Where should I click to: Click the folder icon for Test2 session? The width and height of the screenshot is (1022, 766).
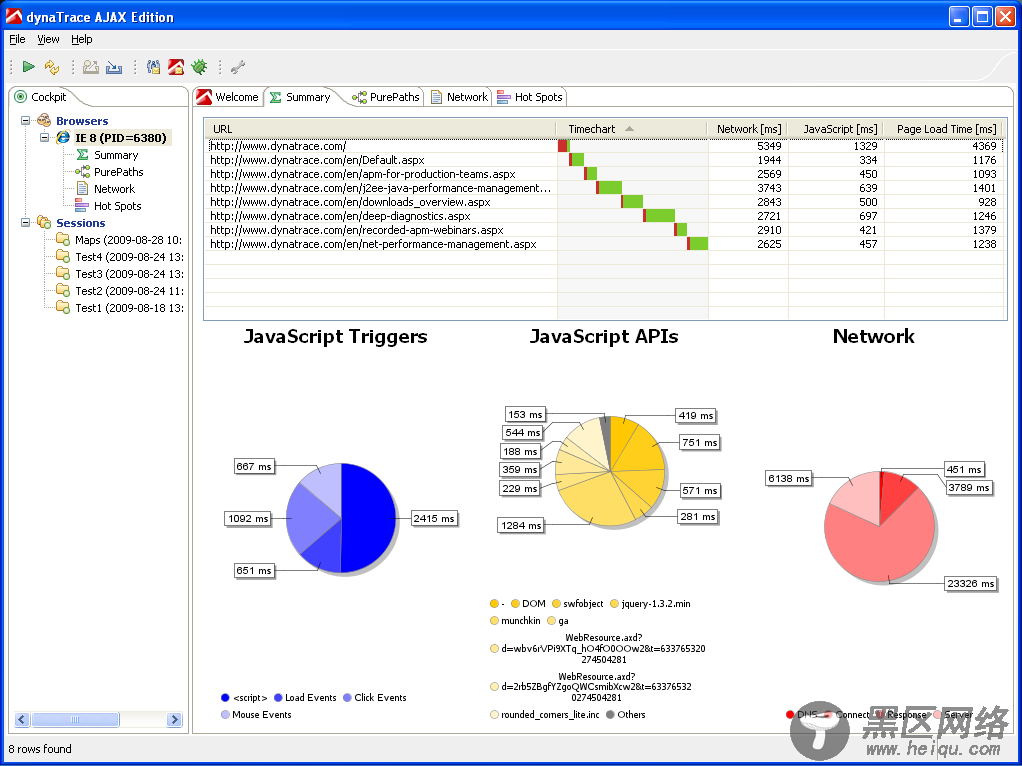(63, 291)
